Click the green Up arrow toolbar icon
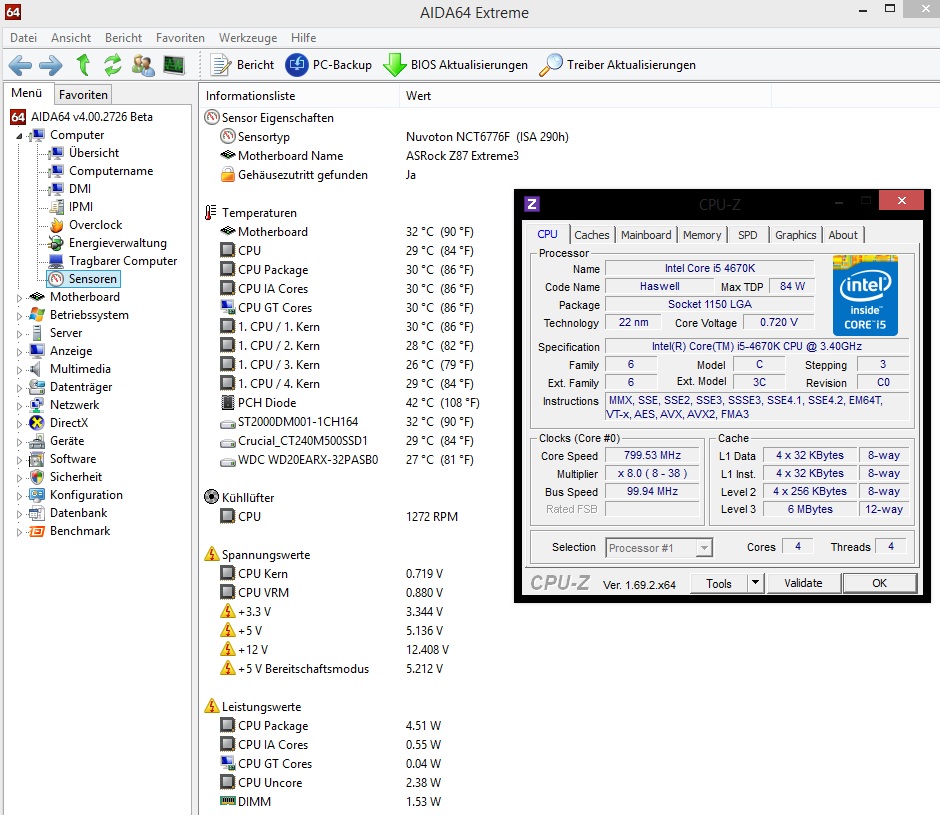This screenshot has width=940, height=824. point(83,65)
